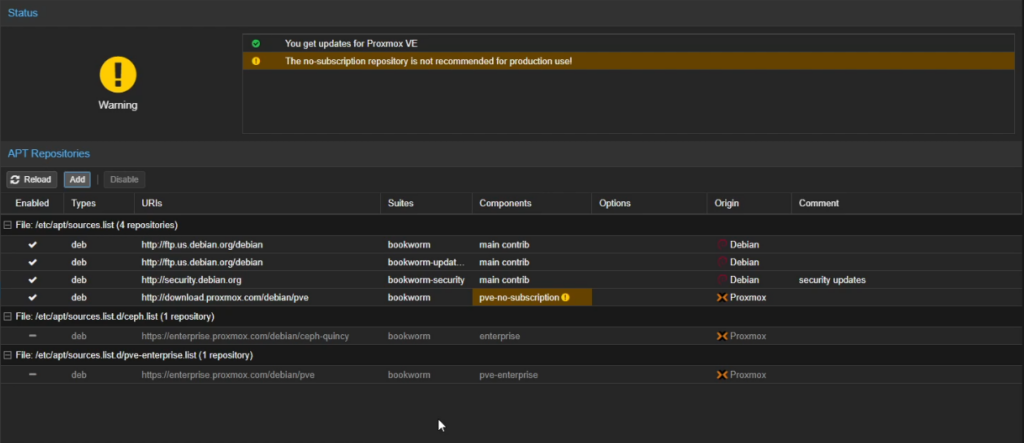
Task: Click enabled checkmark of bookworm main contrib row
Action: click(33, 244)
